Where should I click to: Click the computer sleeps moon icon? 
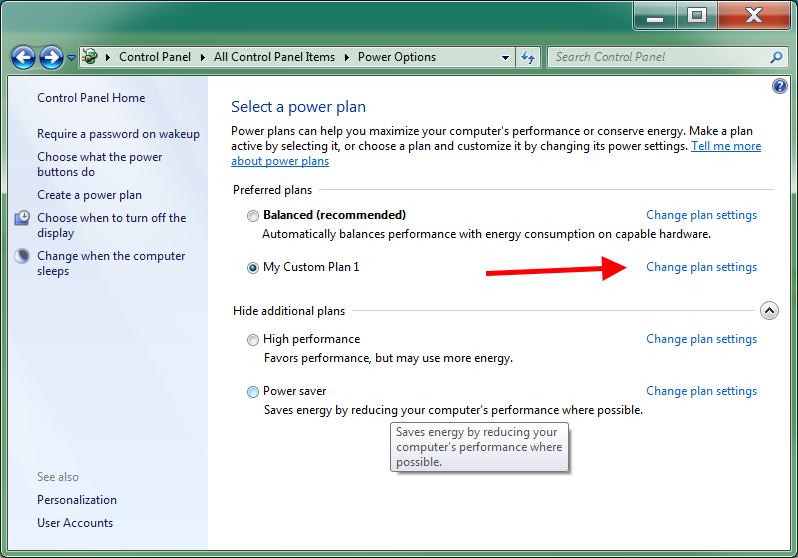22,256
